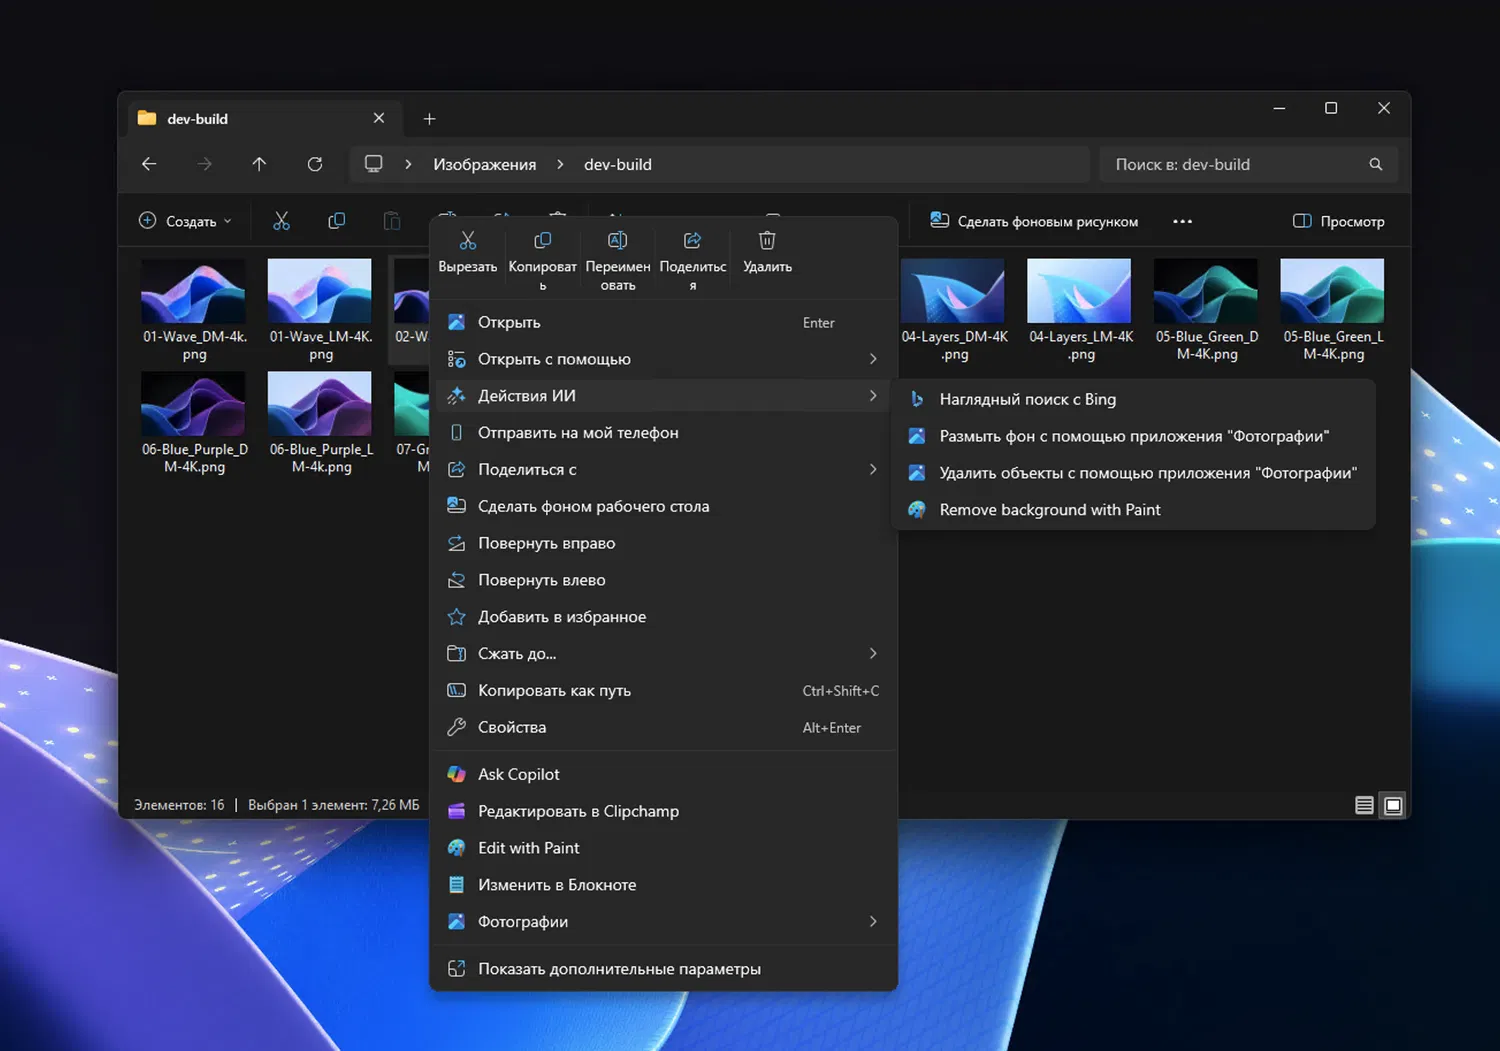Expand the Открыть с помощью submenu
1500x1051 pixels.
pos(662,359)
